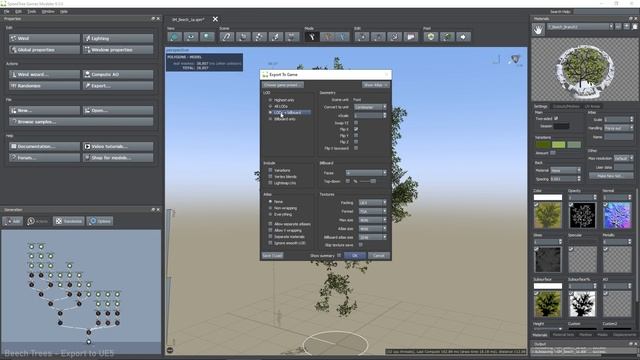640x360 pixels.
Task: Select the orange tree Mode icon
Action: 327,37
